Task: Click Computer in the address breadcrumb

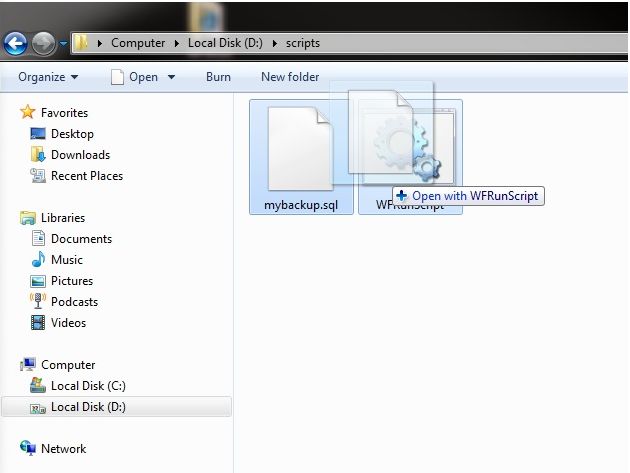Action: [x=138, y=43]
